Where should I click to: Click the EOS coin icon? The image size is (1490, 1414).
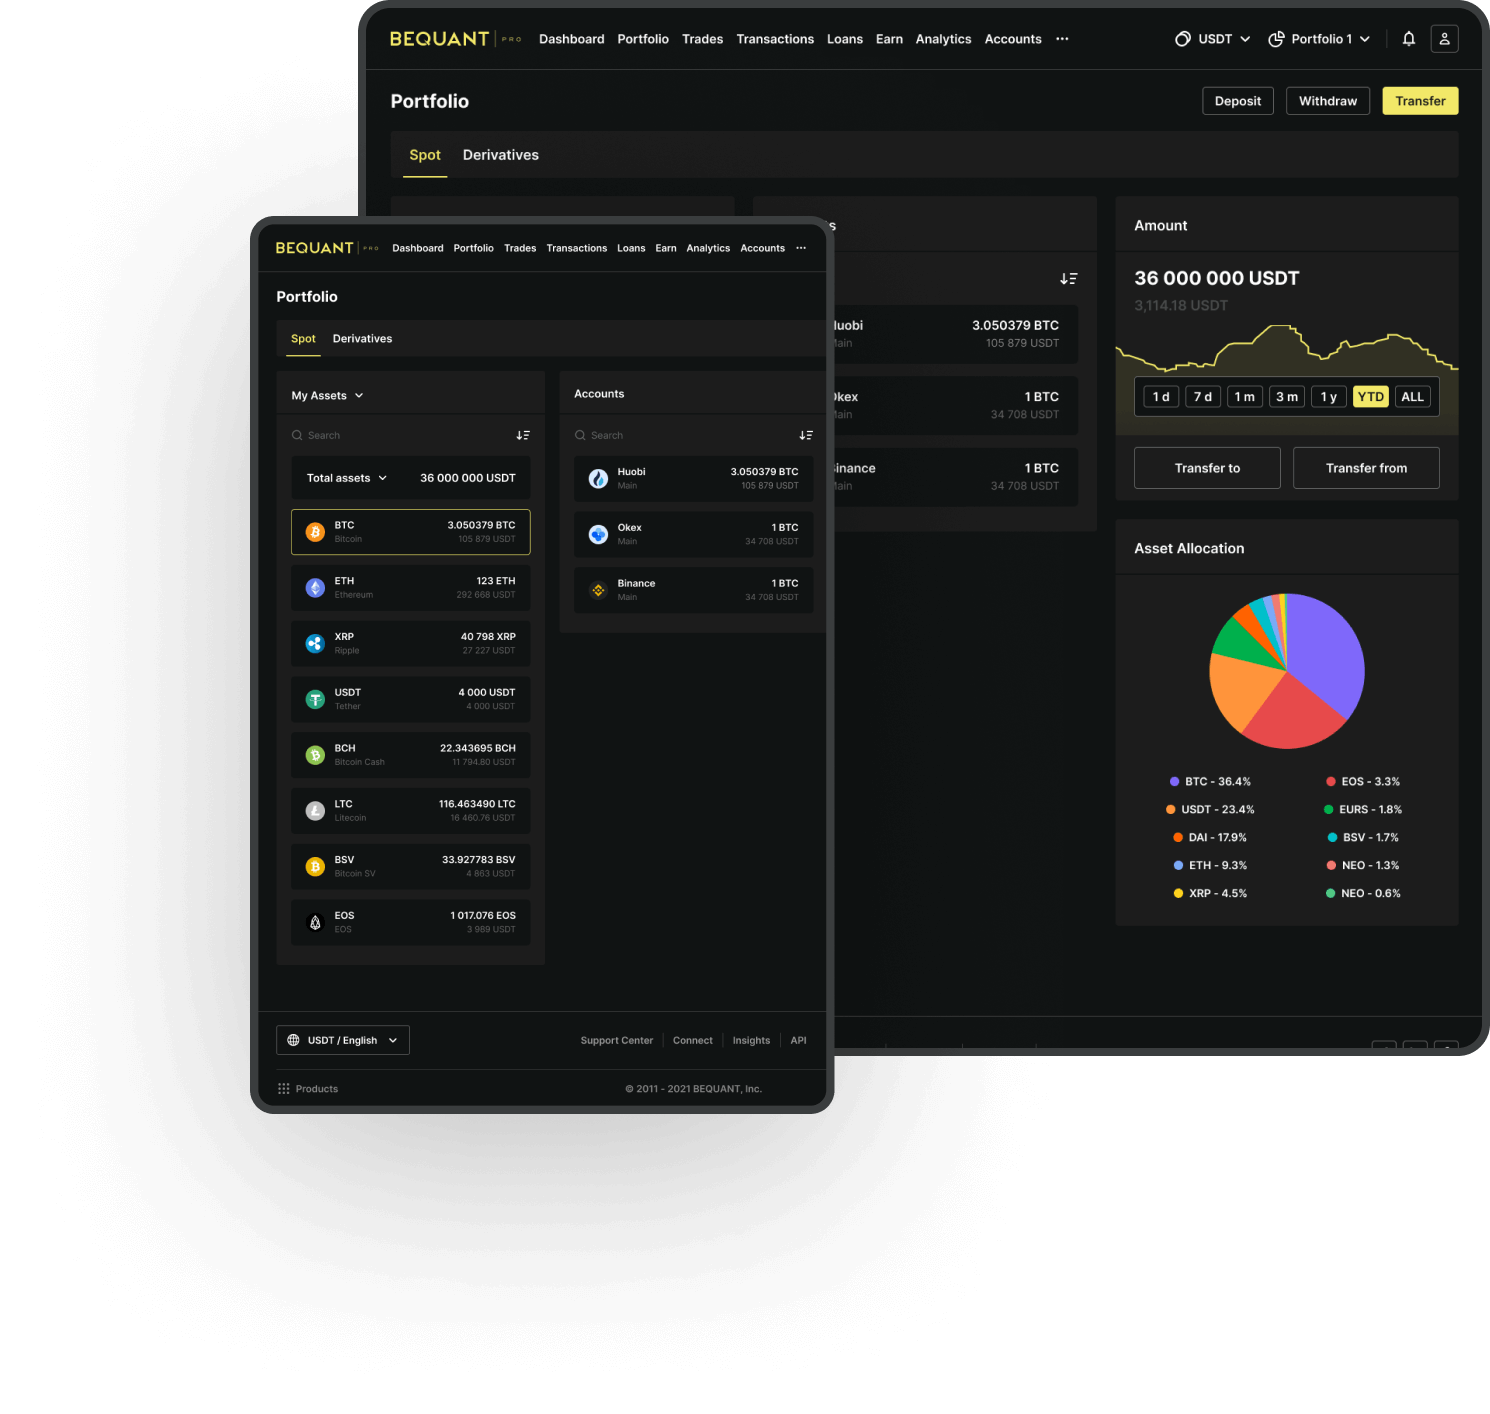[315, 923]
